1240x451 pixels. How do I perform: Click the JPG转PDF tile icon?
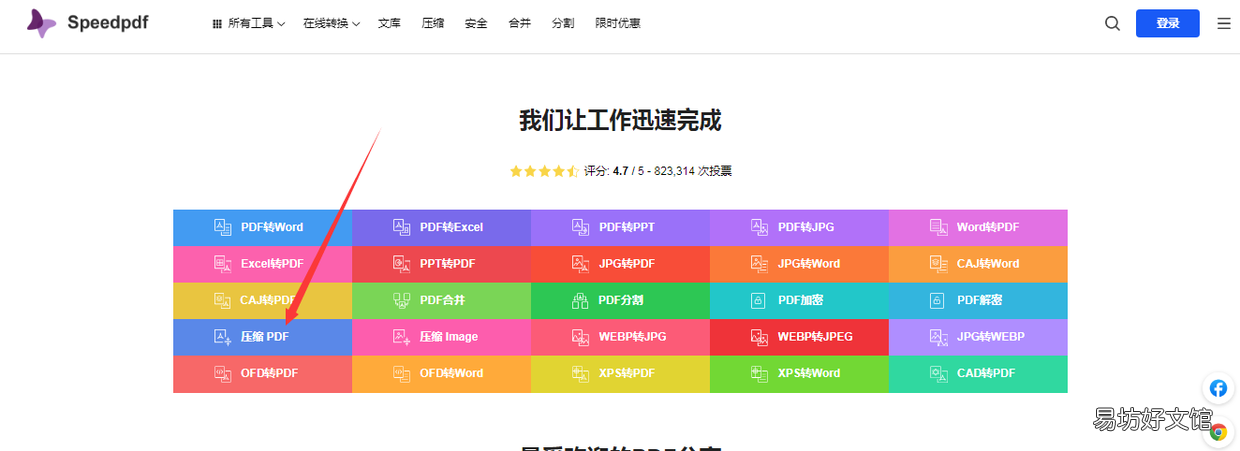click(580, 264)
